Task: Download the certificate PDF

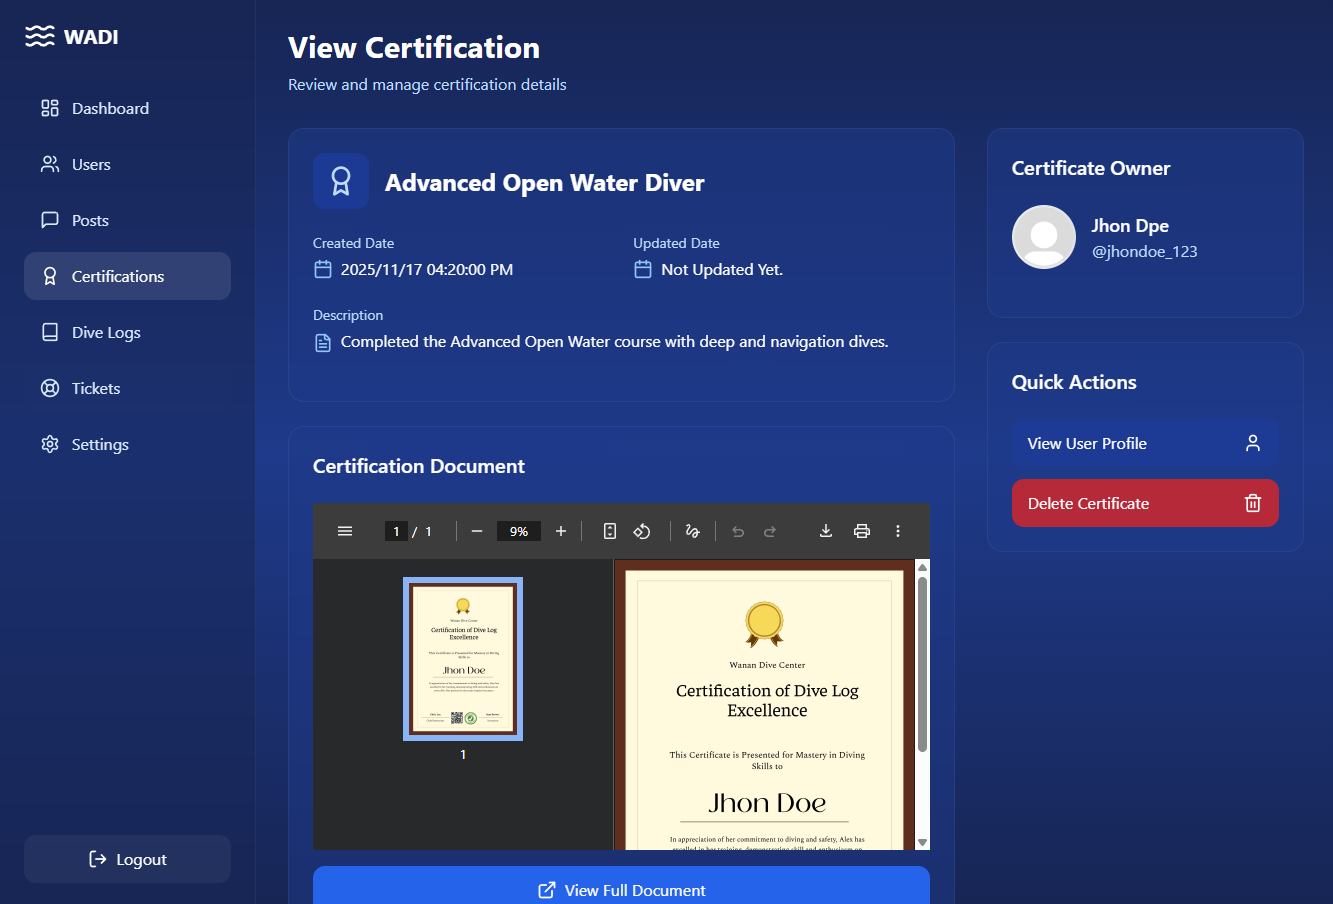Action: coord(826,531)
